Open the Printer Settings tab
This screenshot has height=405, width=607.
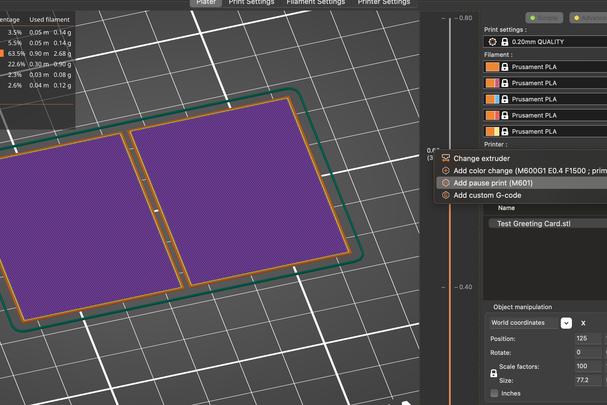point(384,2)
